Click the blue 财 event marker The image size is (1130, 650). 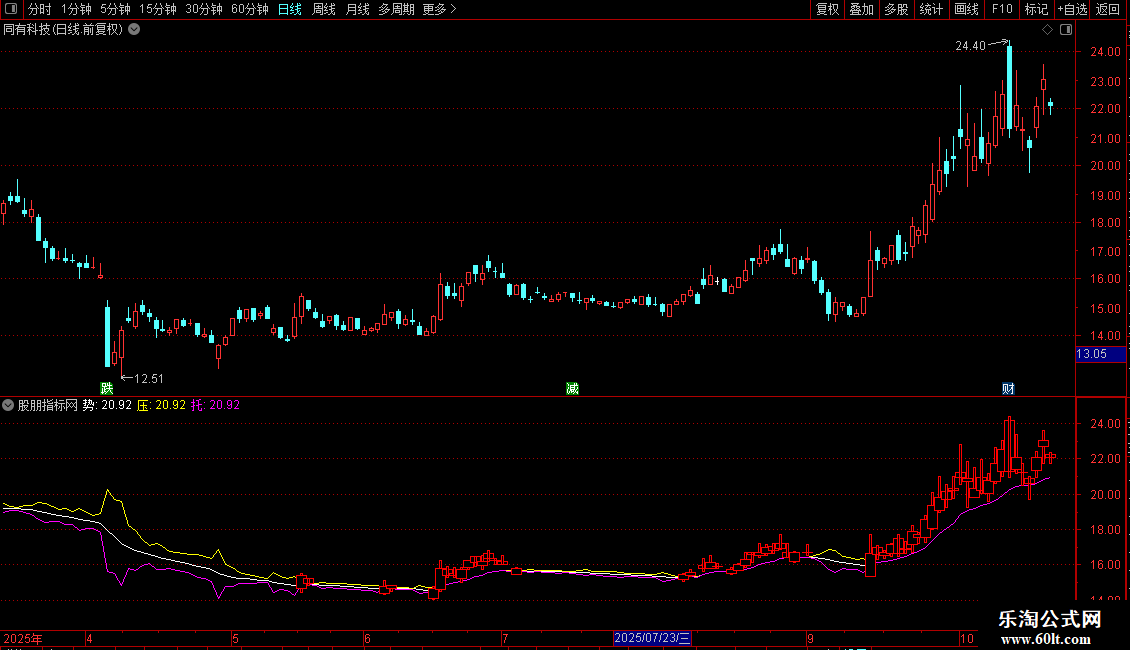(1008, 388)
